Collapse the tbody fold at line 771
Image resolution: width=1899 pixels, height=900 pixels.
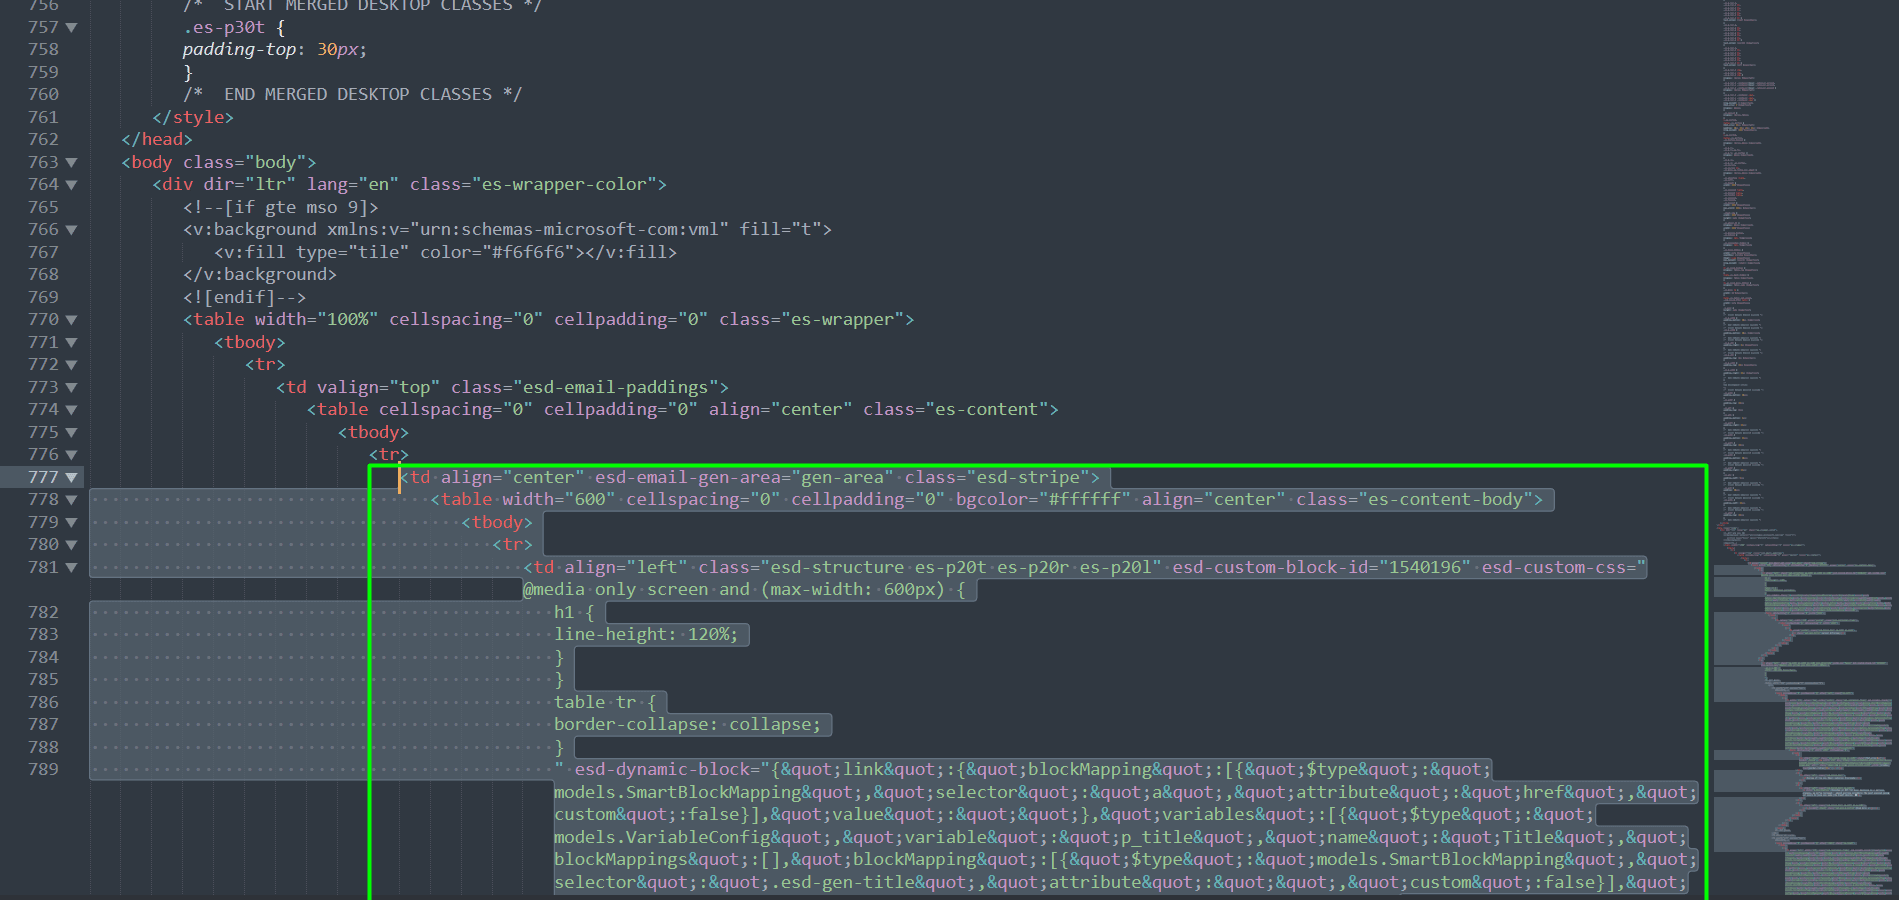[69, 341]
